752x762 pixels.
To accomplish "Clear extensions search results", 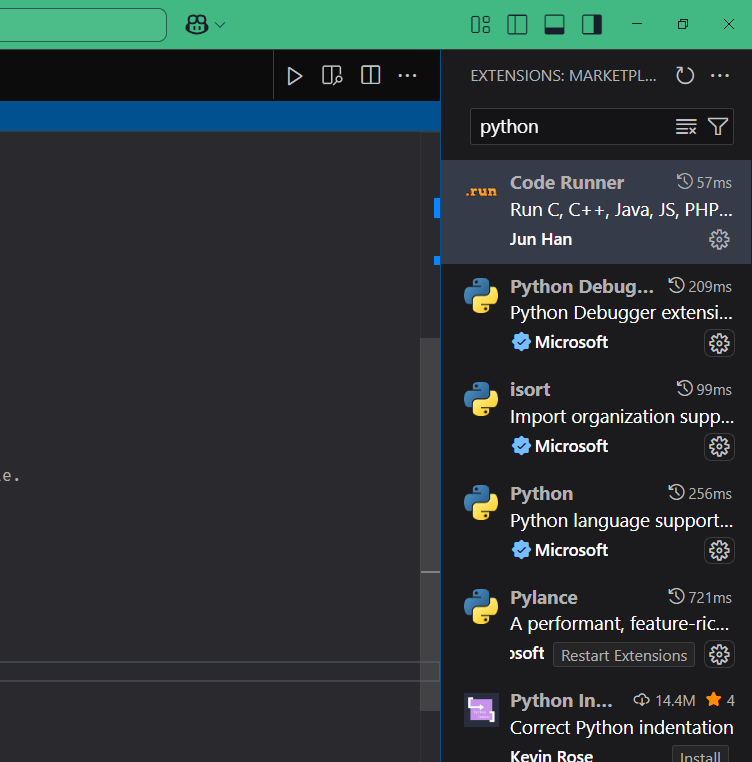I will point(686,126).
